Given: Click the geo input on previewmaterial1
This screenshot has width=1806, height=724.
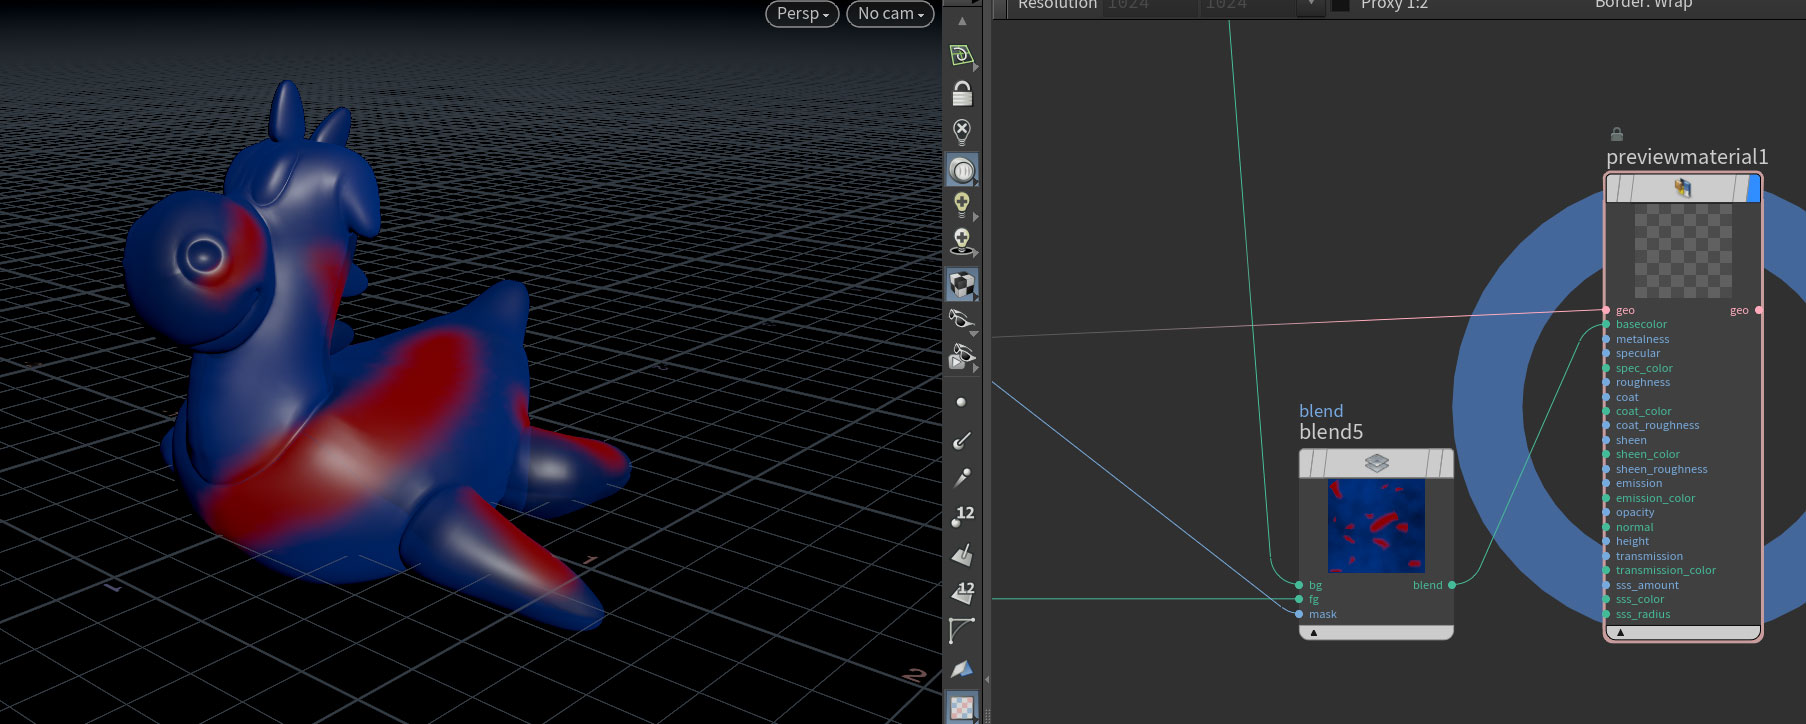Looking at the screenshot, I should (1606, 310).
